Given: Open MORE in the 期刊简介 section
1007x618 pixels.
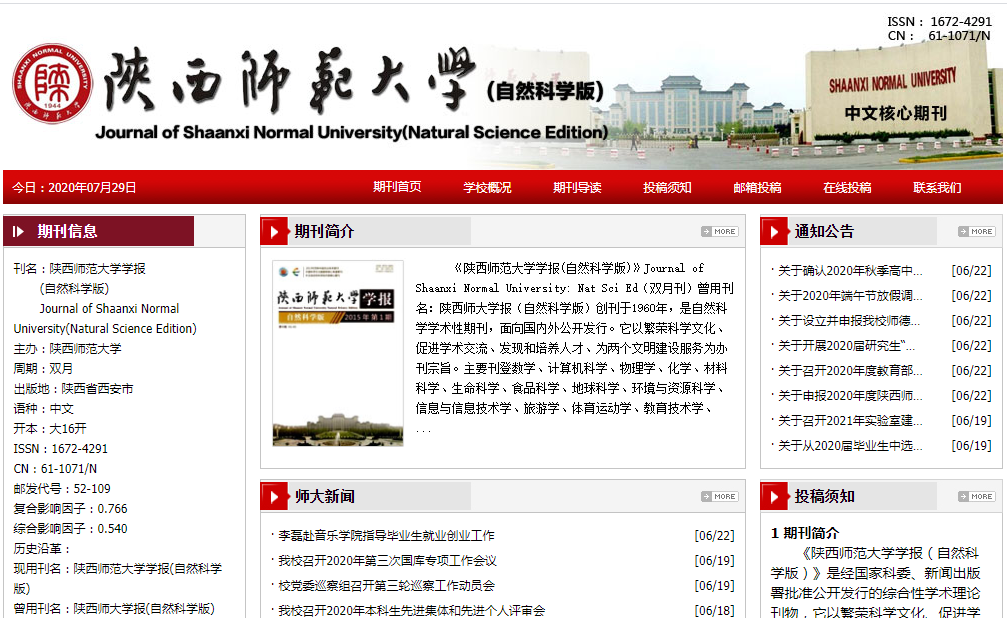Looking at the screenshot, I should [x=719, y=231].
